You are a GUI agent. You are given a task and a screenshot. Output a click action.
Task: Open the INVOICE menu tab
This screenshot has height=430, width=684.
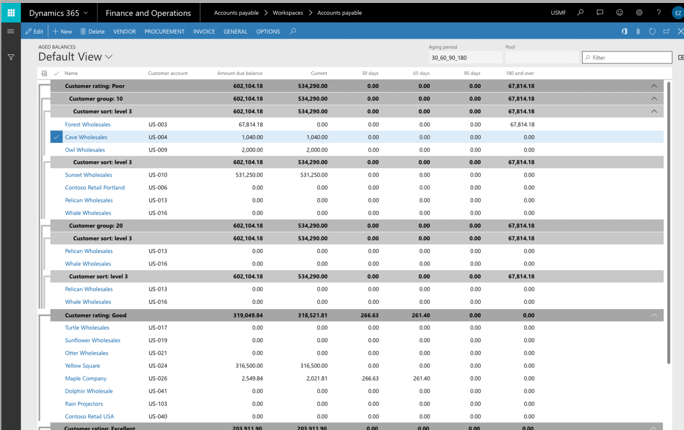tap(204, 31)
